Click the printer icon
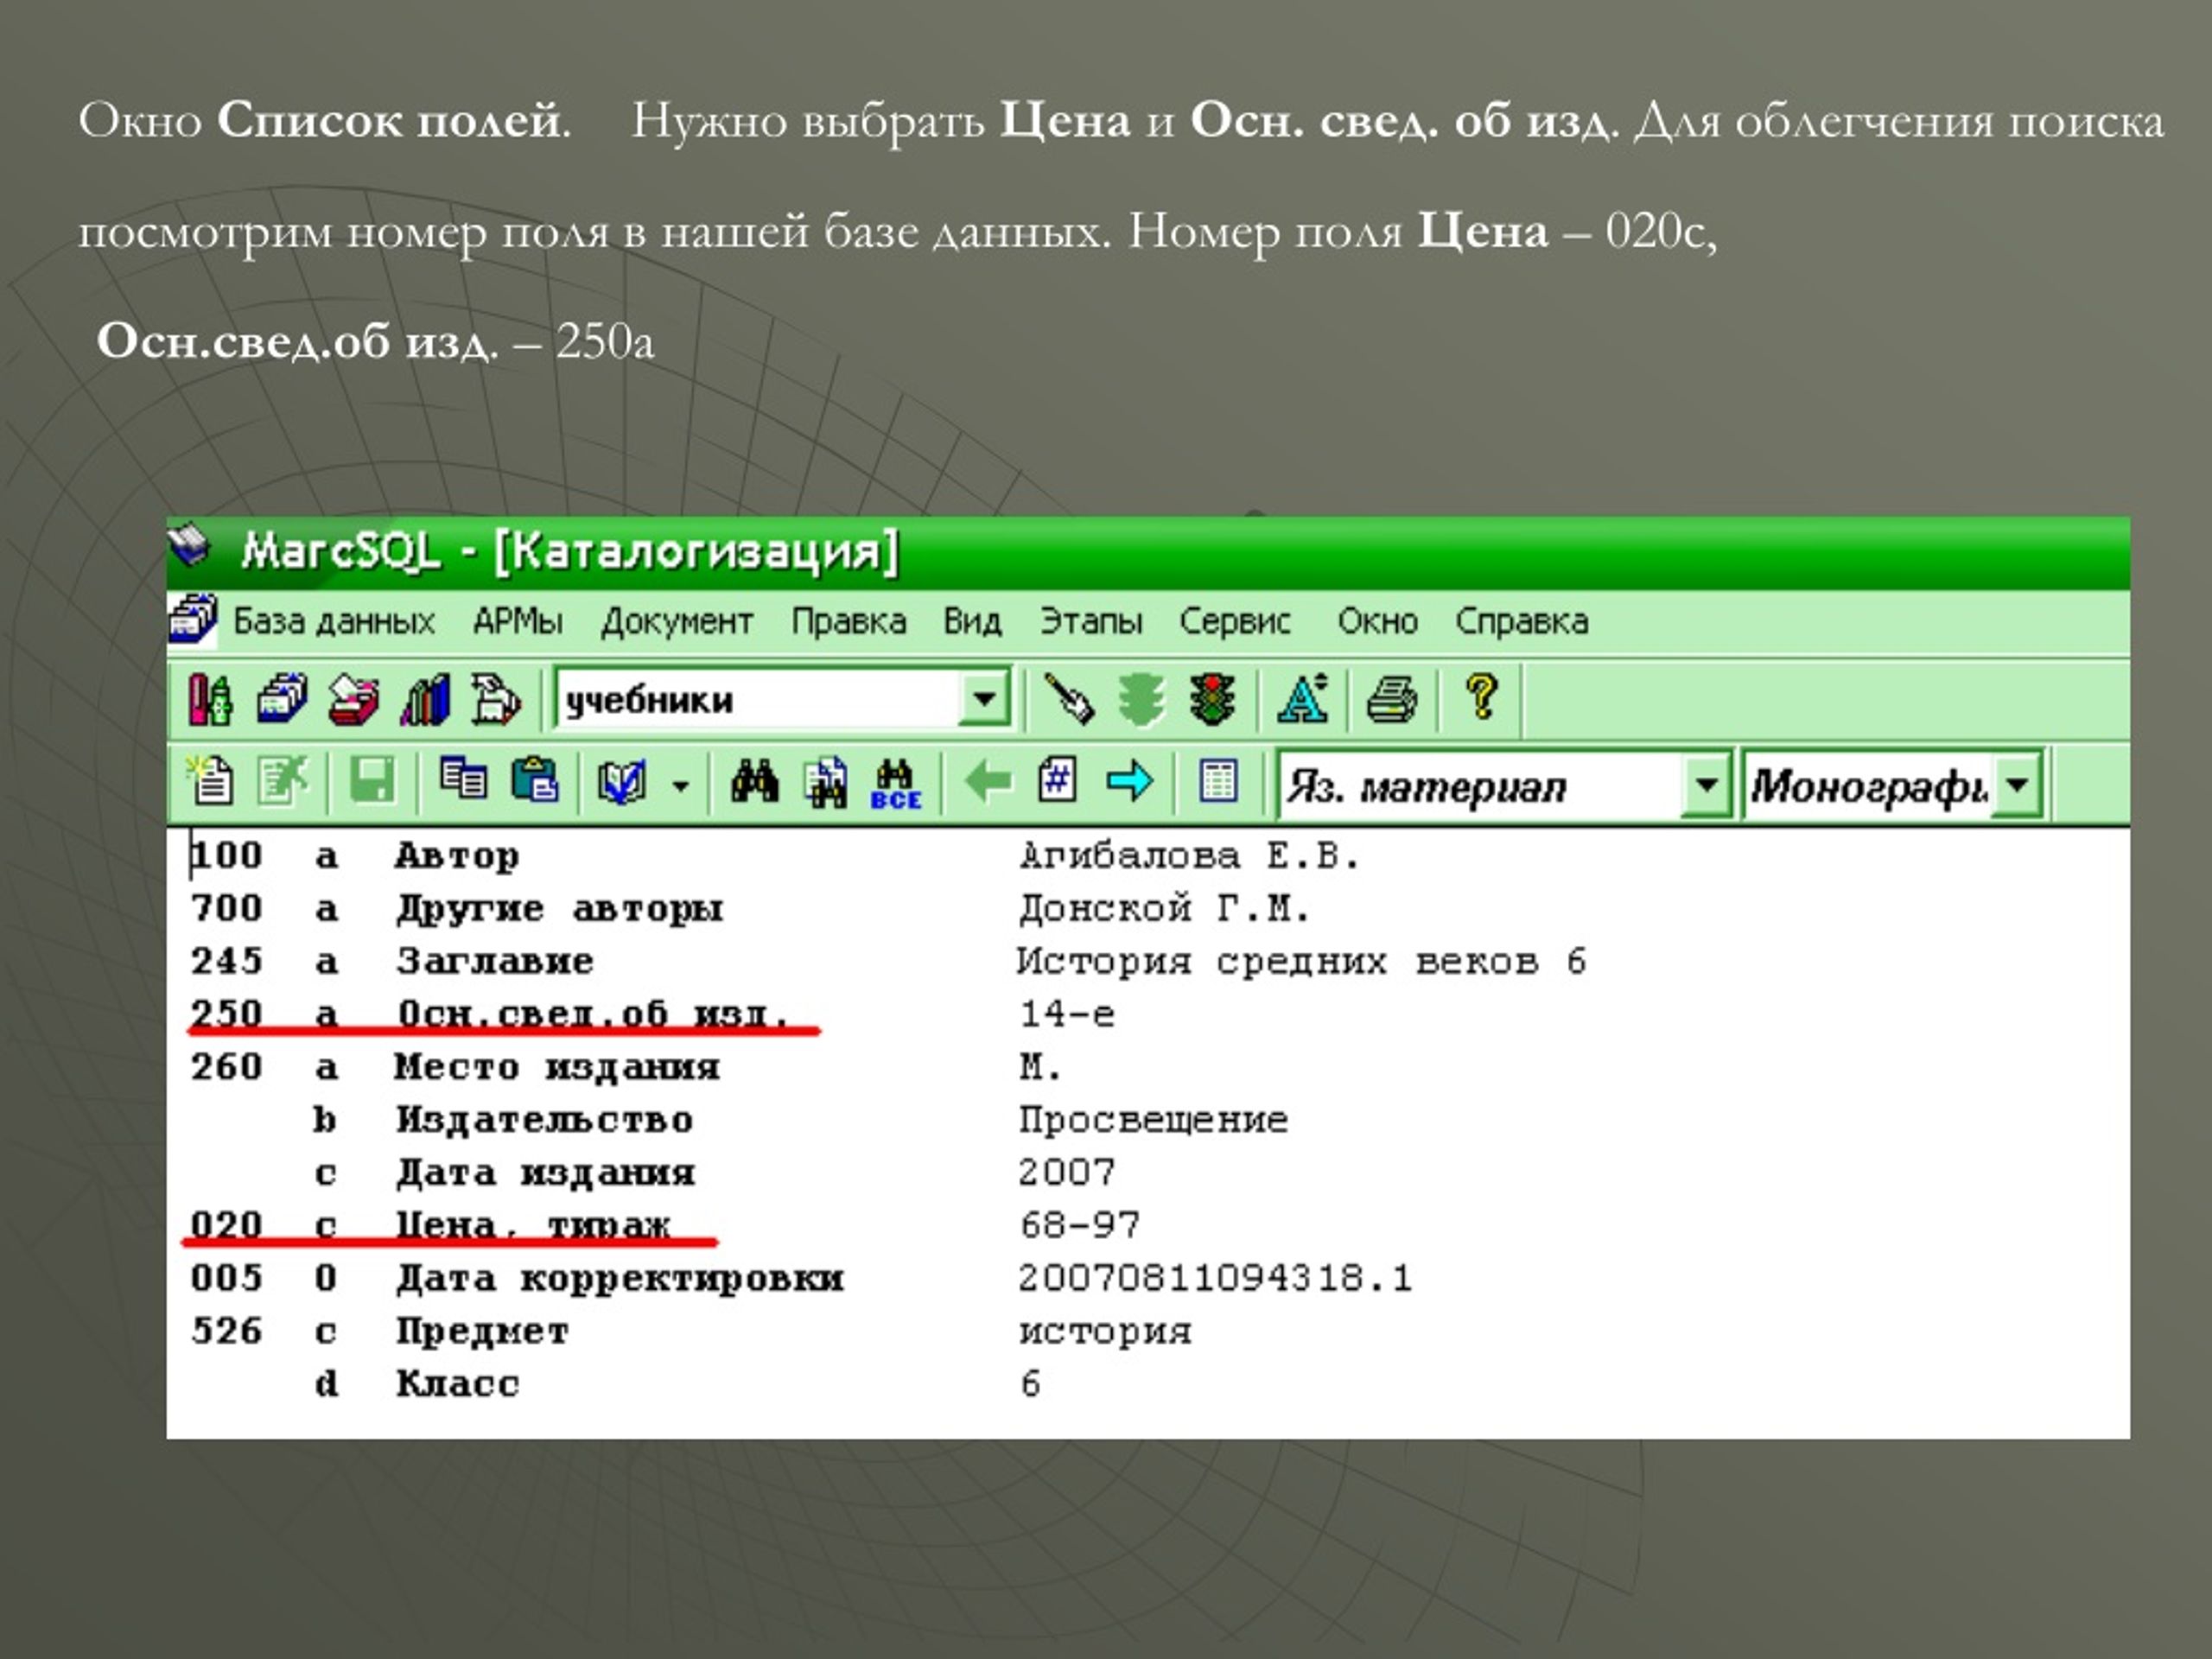 point(1392,699)
